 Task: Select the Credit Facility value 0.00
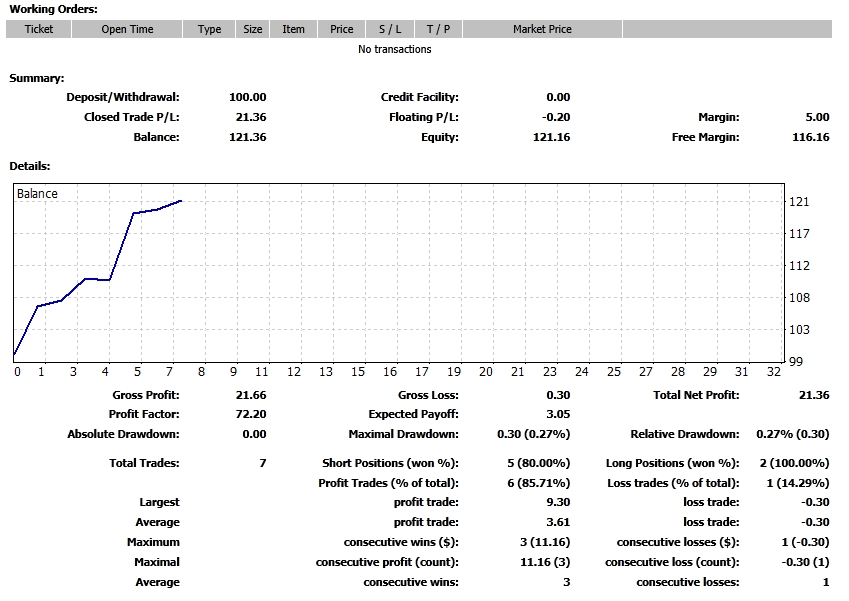coord(558,97)
